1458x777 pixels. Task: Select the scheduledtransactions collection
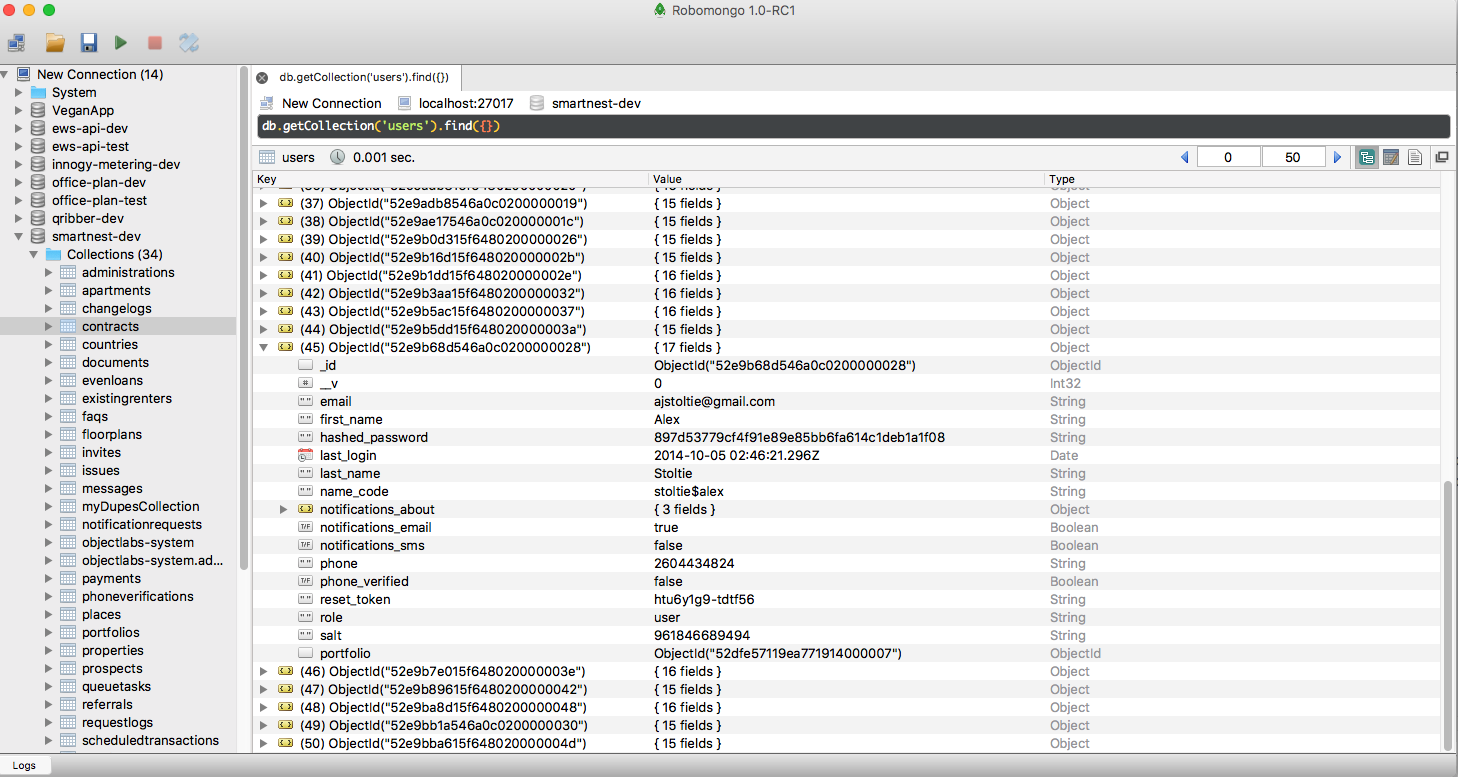(150, 740)
